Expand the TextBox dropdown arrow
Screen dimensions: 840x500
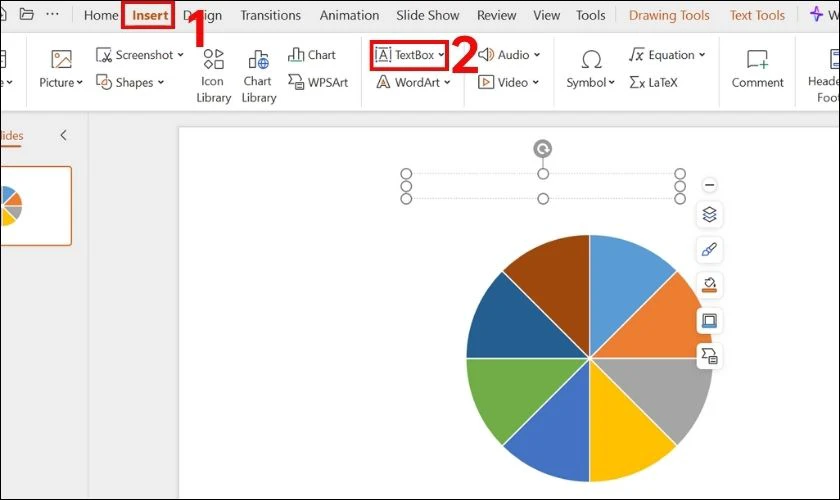point(441,55)
